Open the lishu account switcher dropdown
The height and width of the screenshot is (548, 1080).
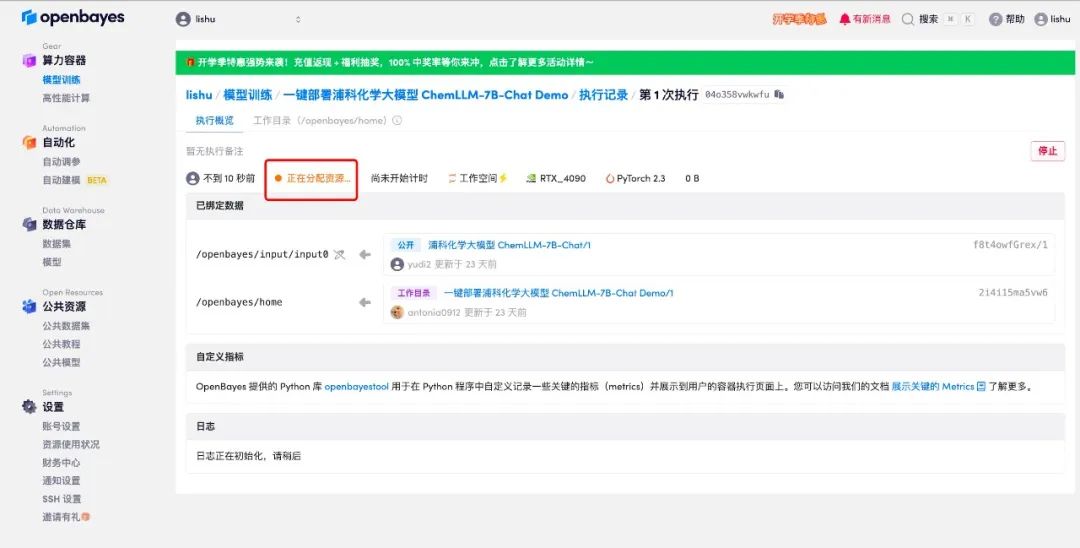click(x=238, y=19)
